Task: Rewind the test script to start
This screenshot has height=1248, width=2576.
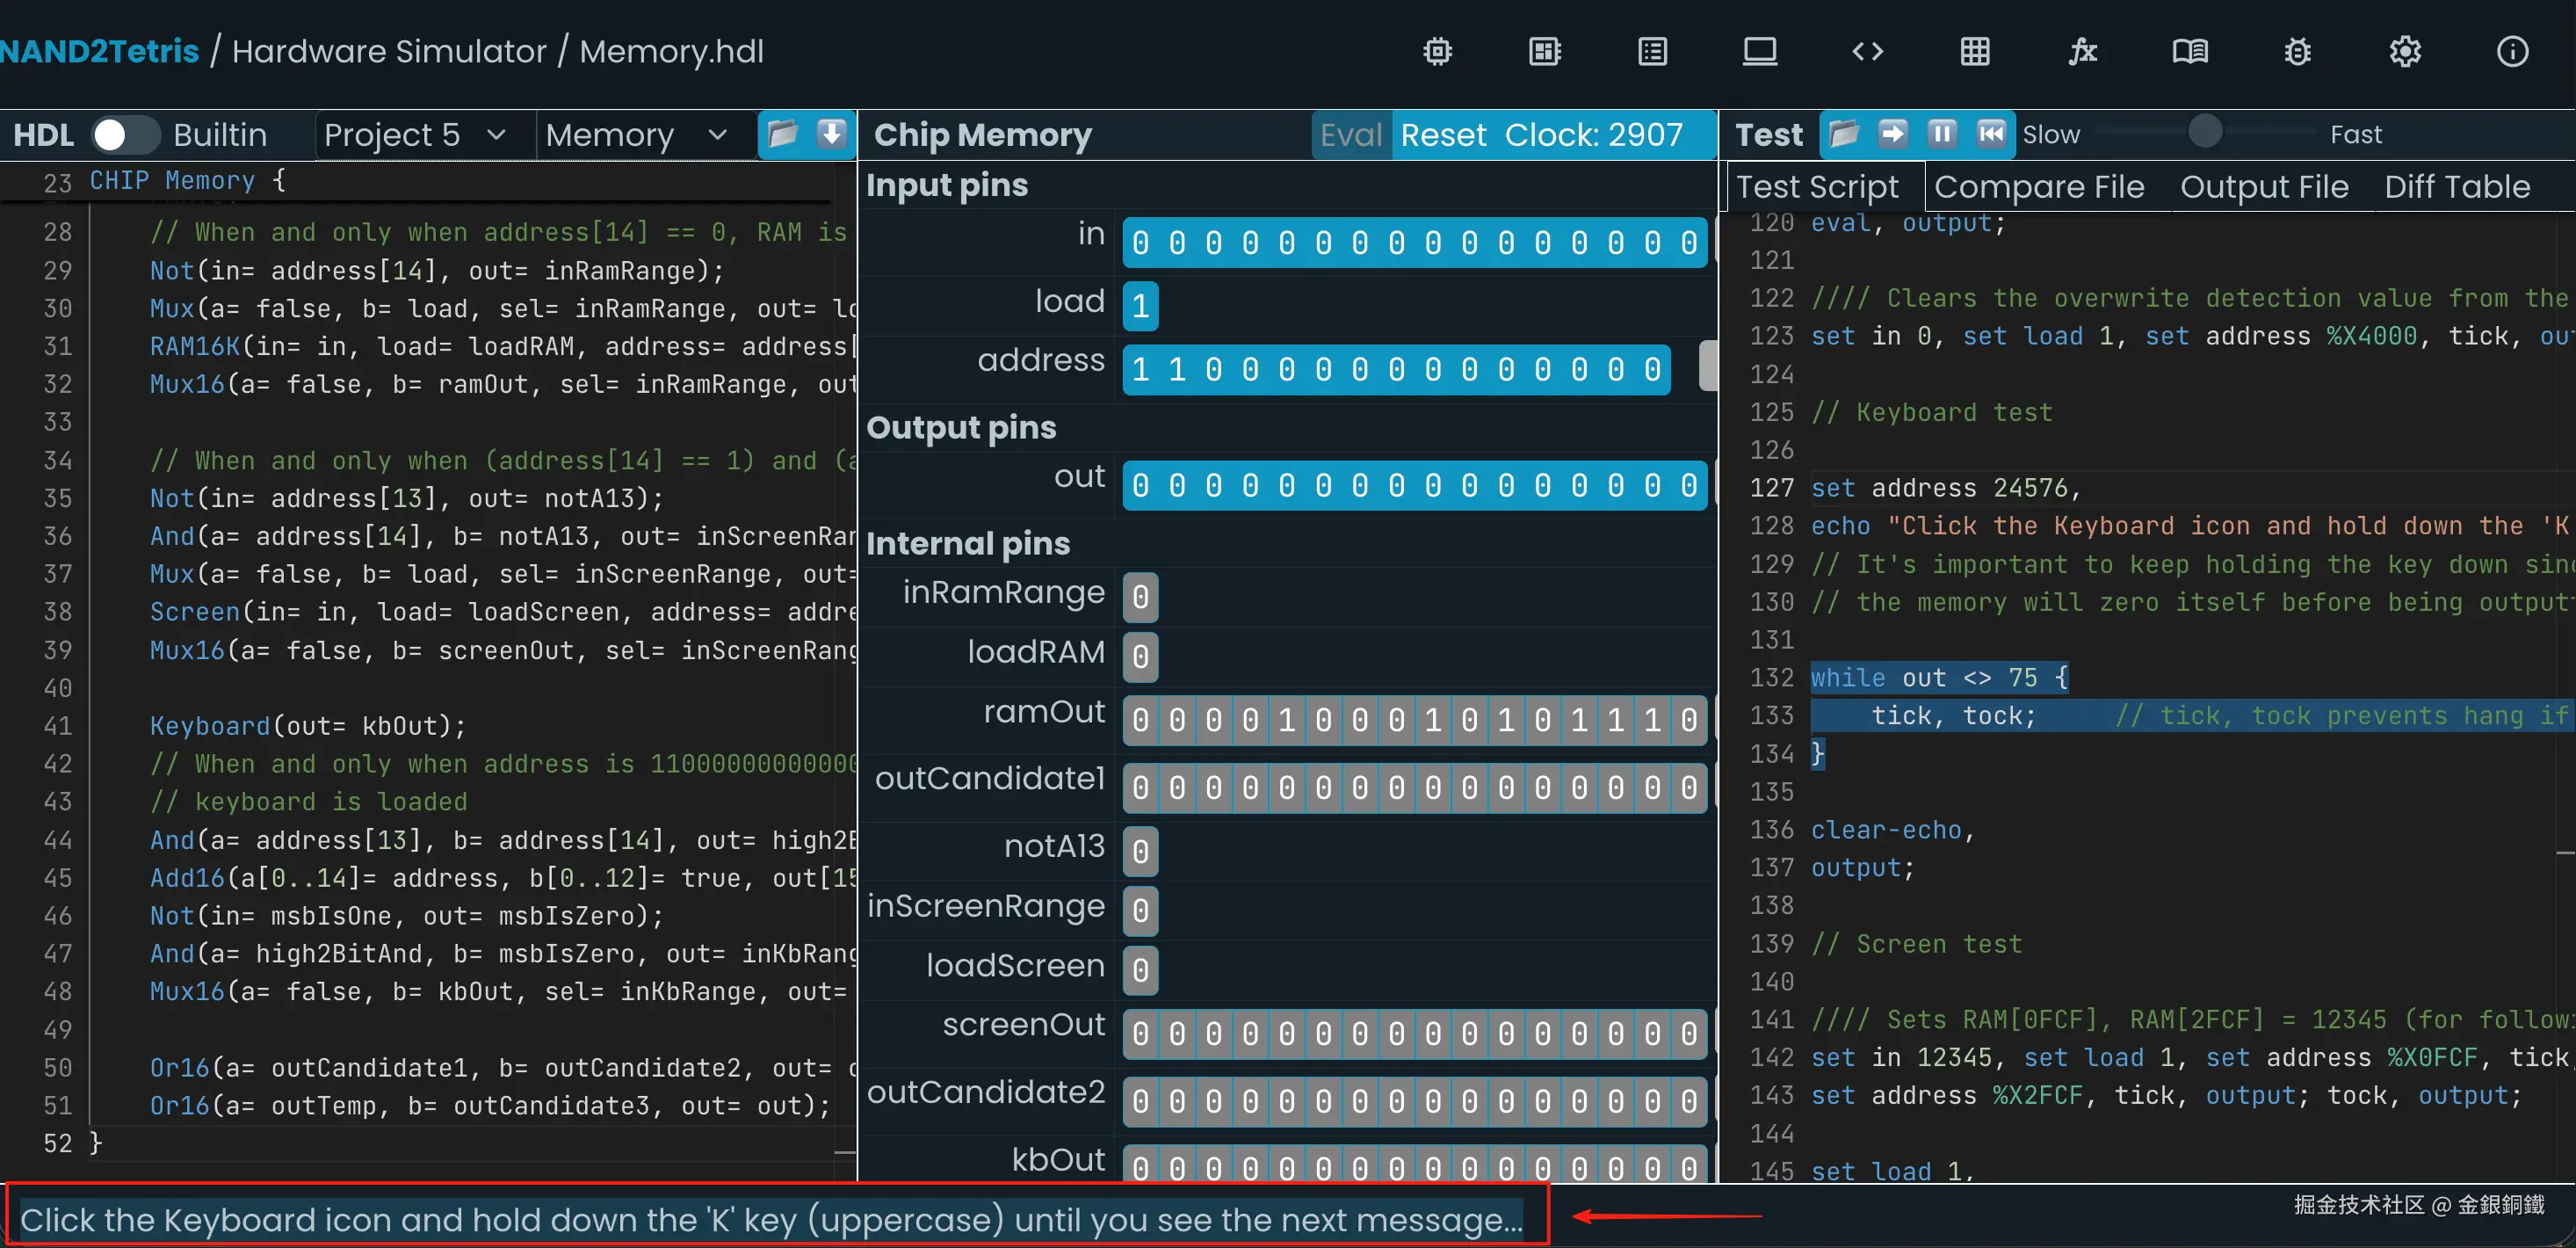Action: pyautogui.click(x=1991, y=134)
